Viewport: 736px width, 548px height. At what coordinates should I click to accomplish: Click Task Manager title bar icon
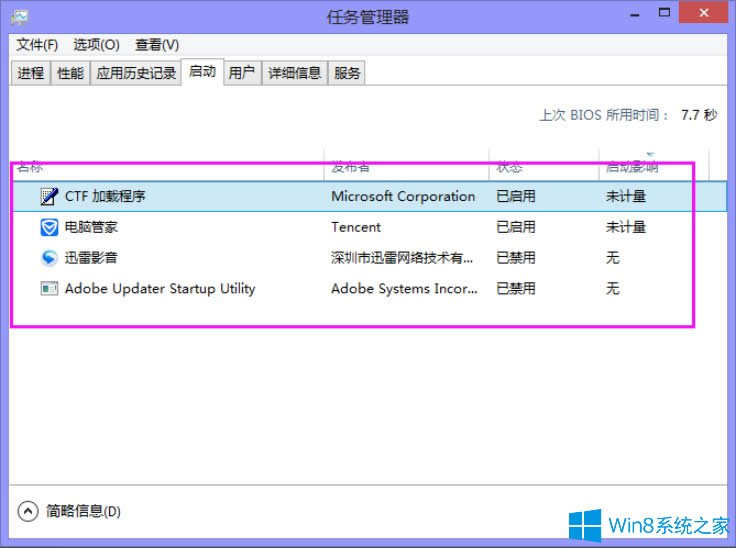click(x=20, y=17)
